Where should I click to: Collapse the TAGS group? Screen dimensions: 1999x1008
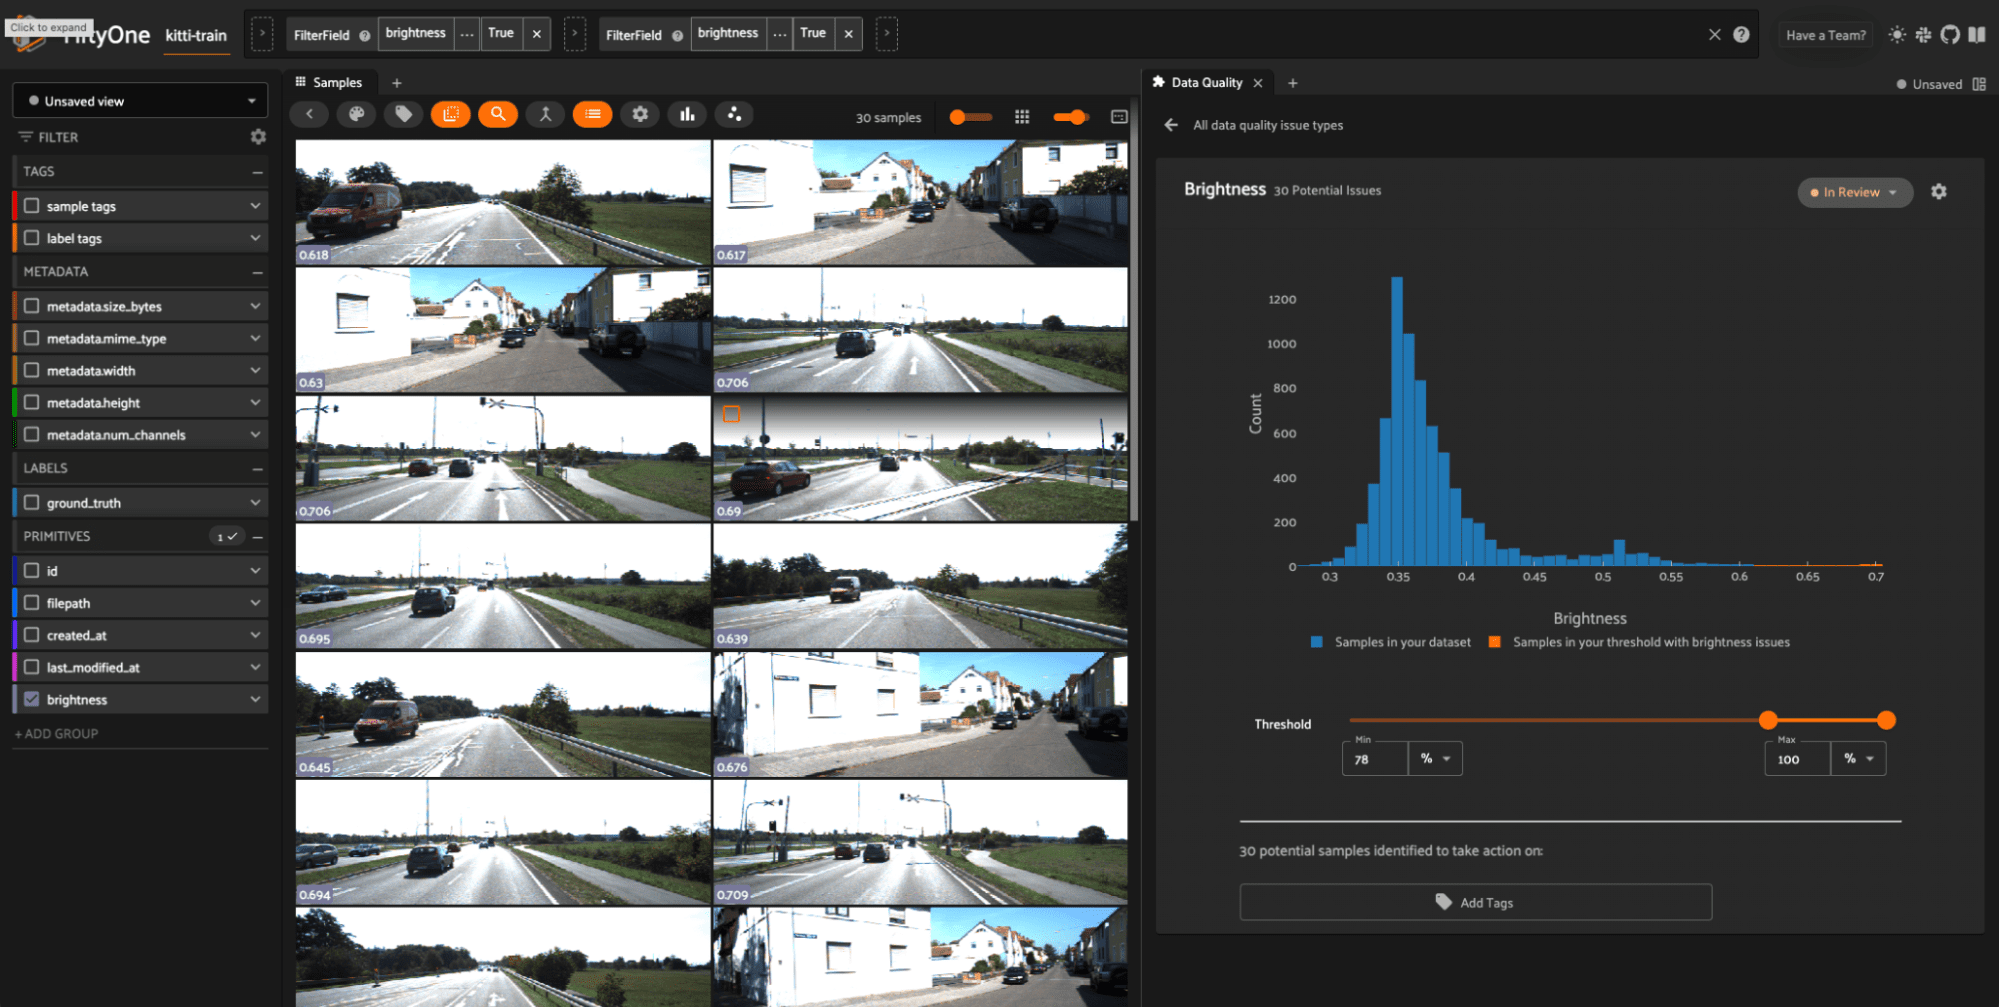(258, 172)
